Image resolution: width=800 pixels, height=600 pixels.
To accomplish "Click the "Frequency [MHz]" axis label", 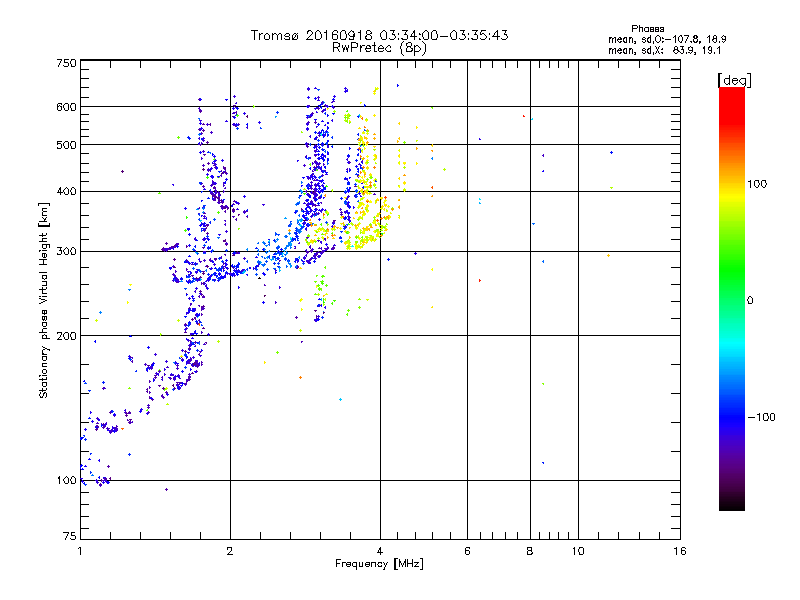I will pyautogui.click(x=379, y=564).
